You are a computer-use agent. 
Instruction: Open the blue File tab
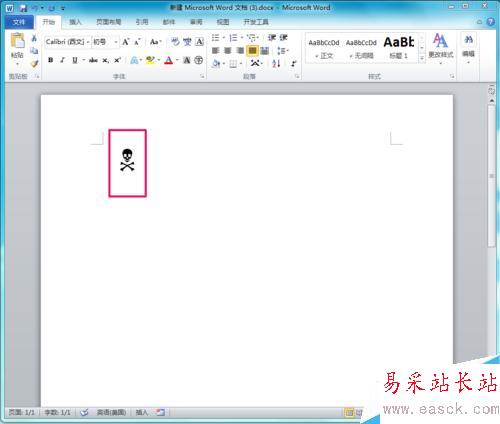(19, 22)
